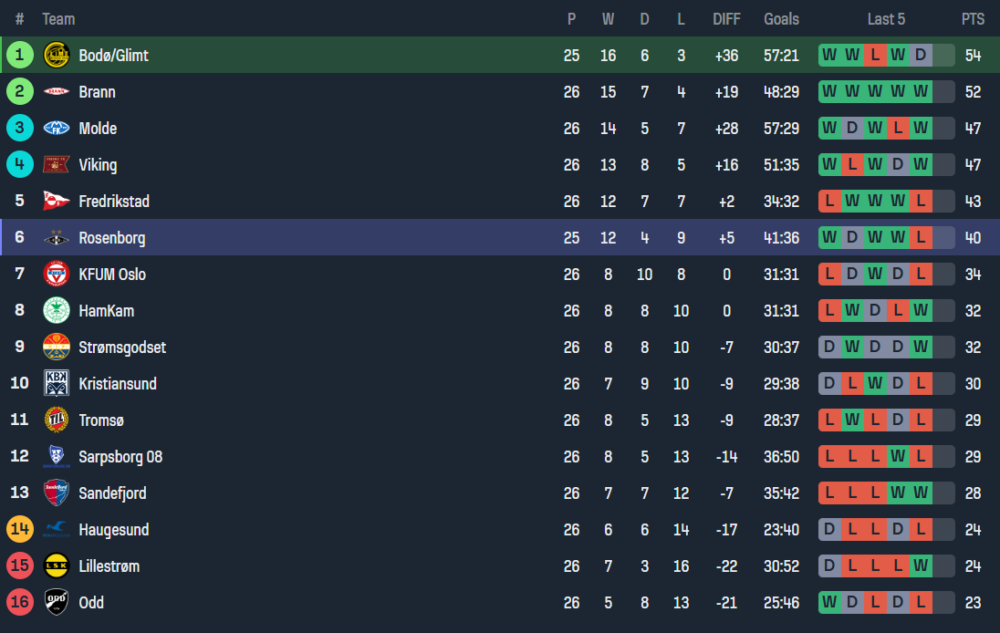Screen dimensions: 1000x633
Task: Click the Strømsgodset club logo
Action: click(56, 347)
